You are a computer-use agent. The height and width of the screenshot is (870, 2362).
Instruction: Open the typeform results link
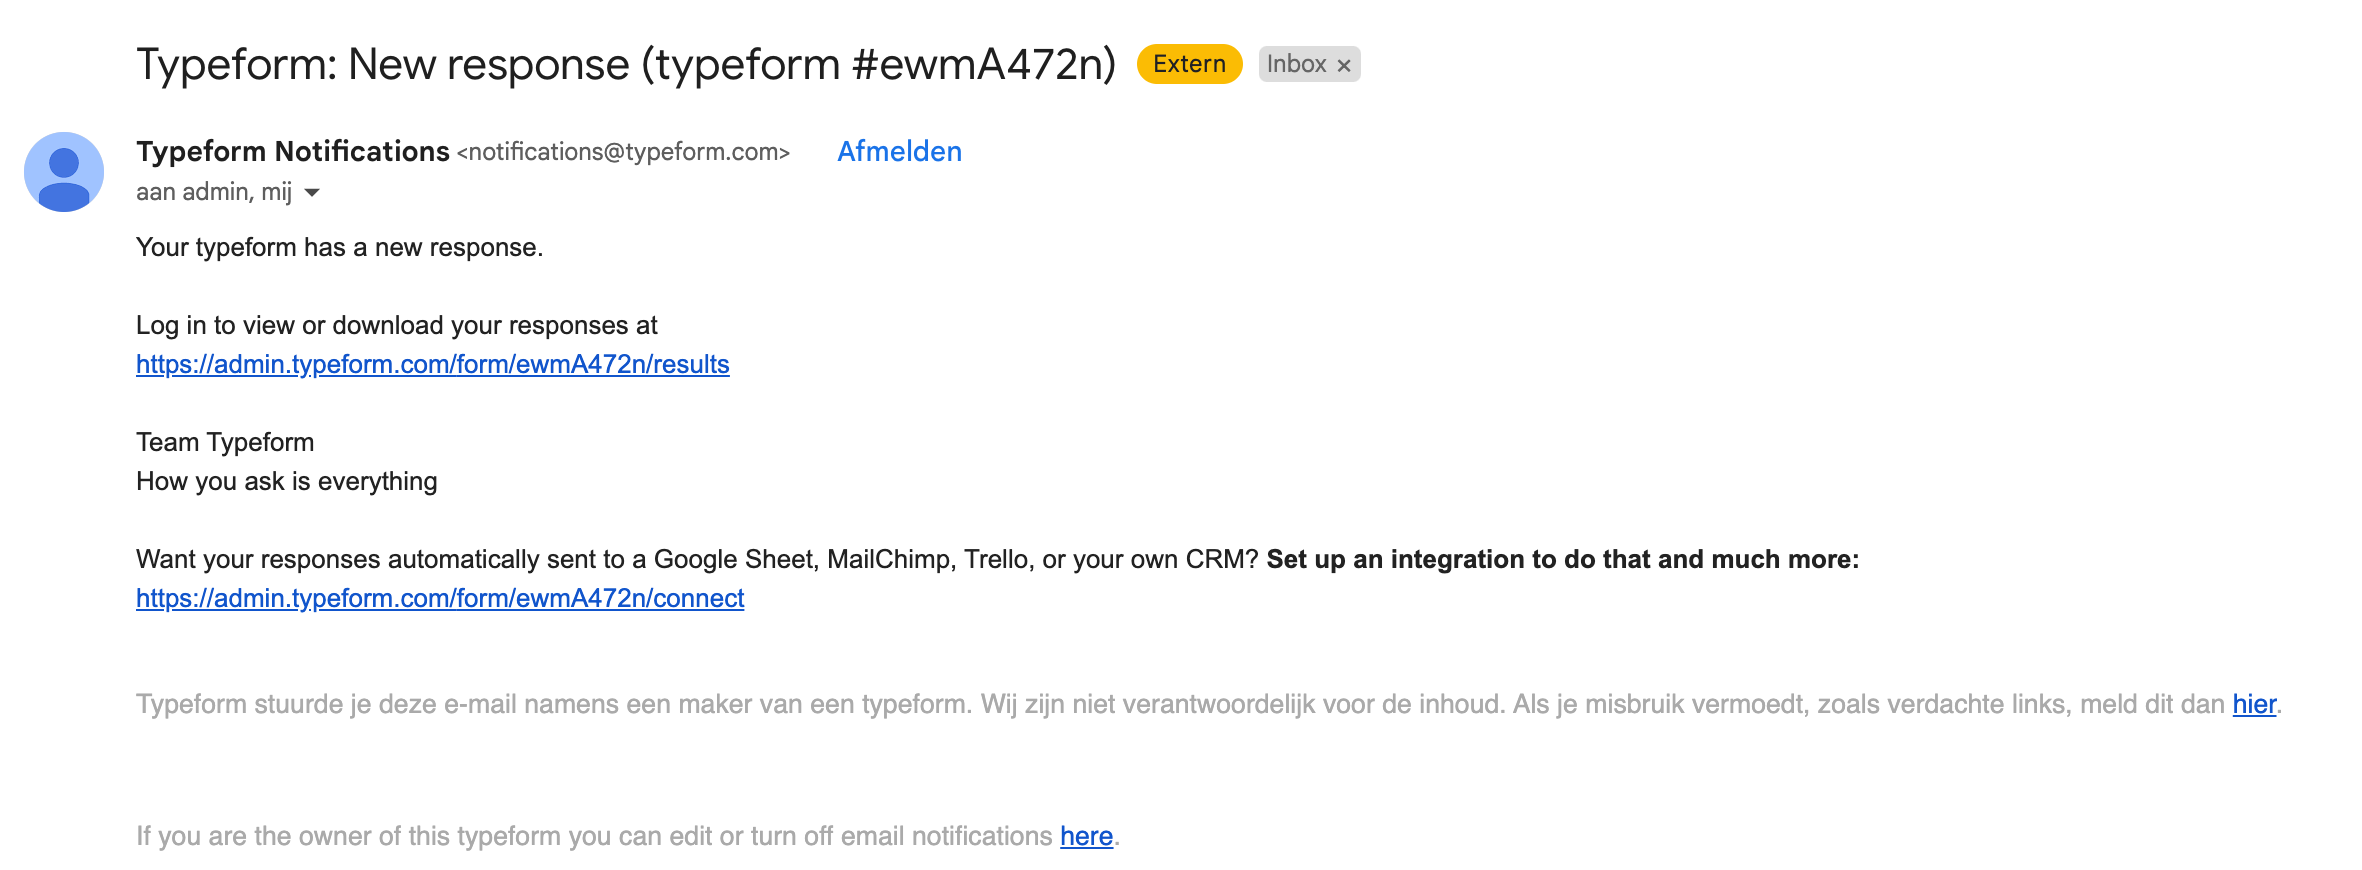pos(433,364)
